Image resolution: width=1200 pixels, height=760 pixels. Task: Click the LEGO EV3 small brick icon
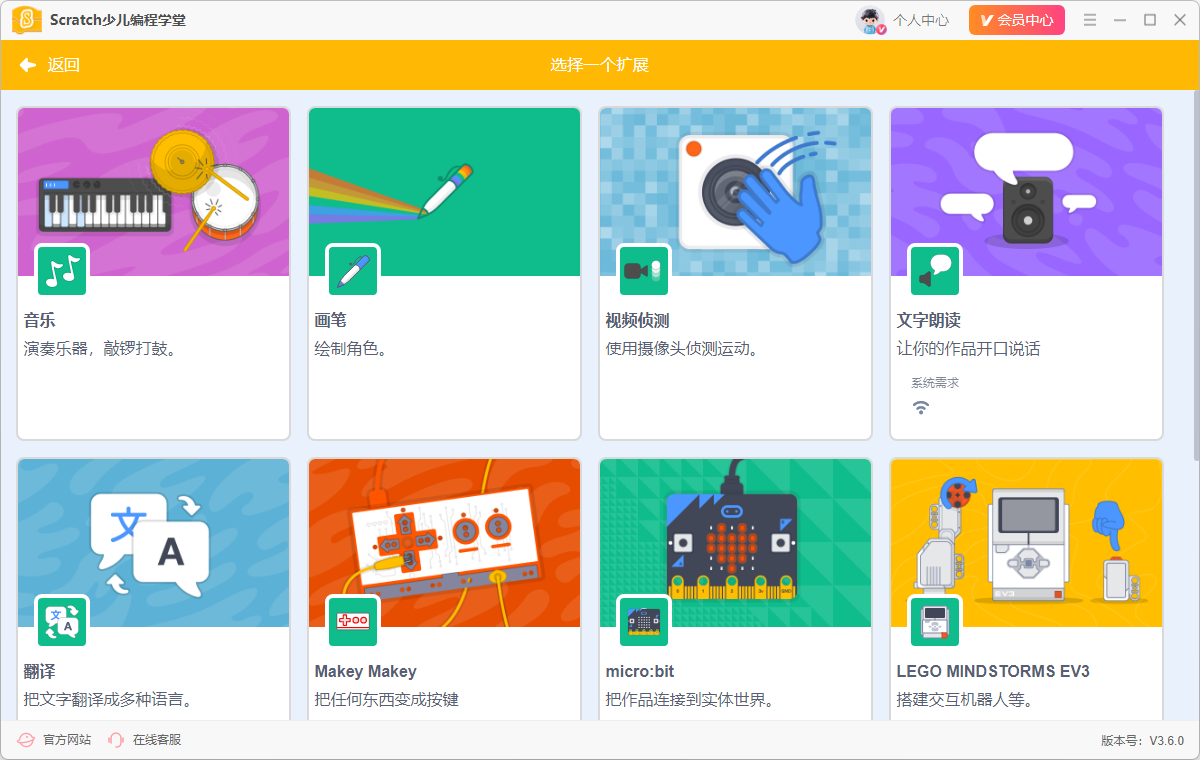coord(935,621)
